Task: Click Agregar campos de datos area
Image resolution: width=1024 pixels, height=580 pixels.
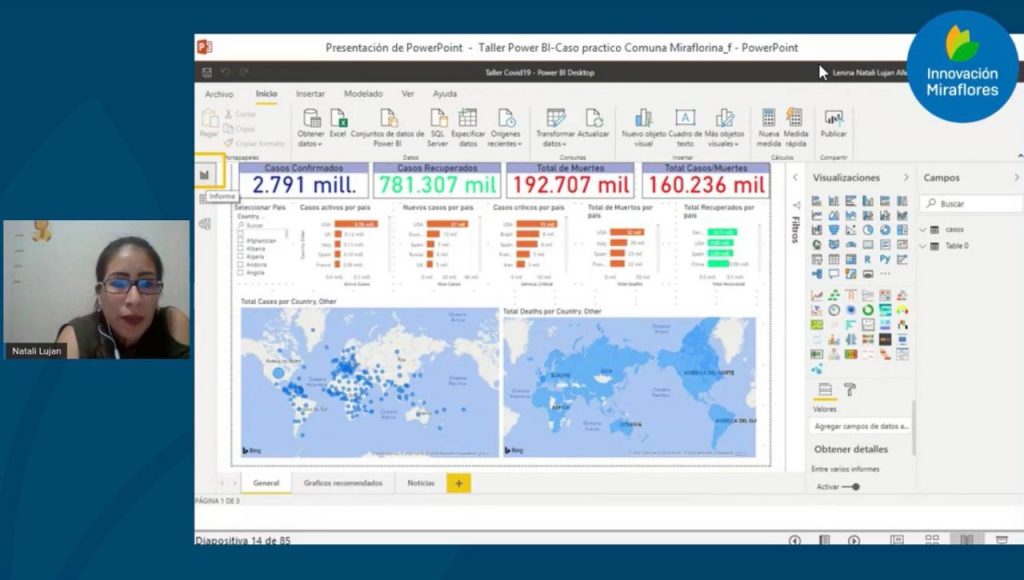Action: (861, 426)
